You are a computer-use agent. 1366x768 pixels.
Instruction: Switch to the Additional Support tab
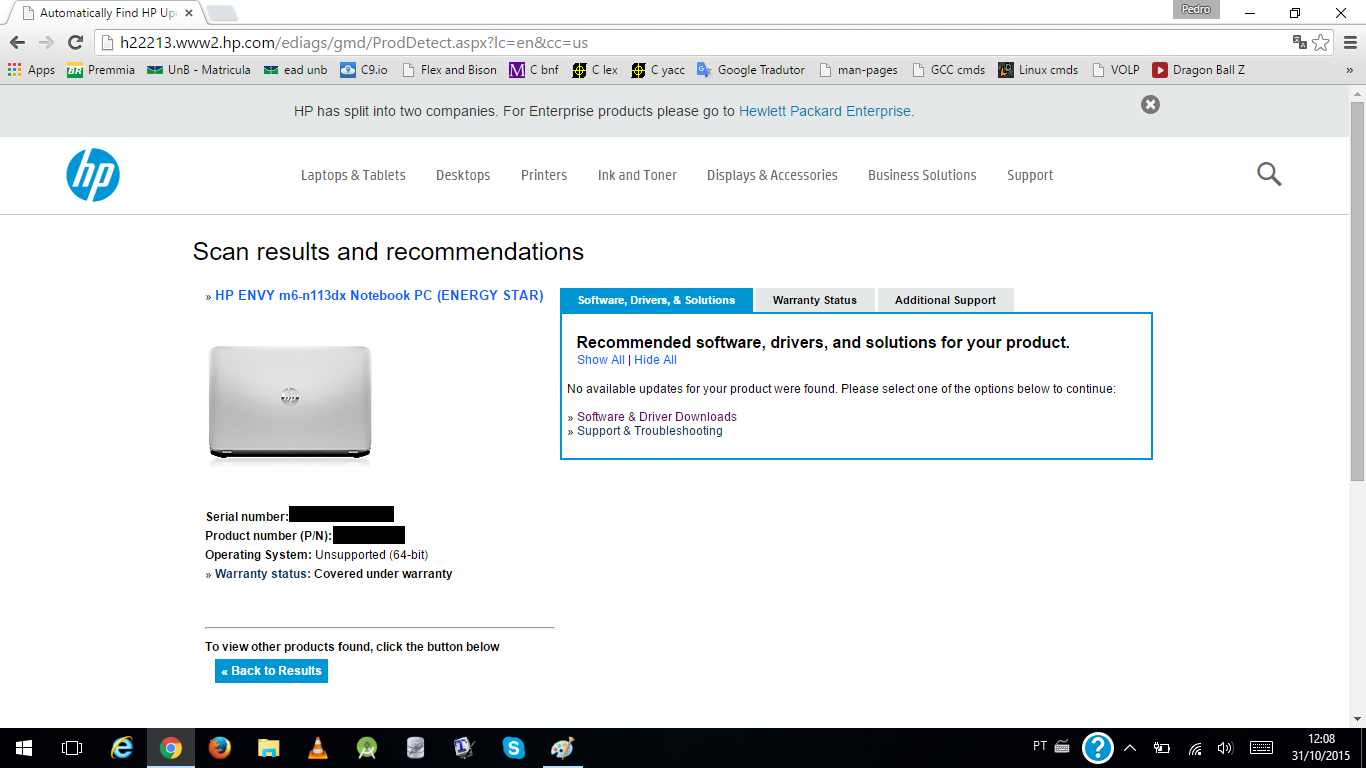pos(945,300)
